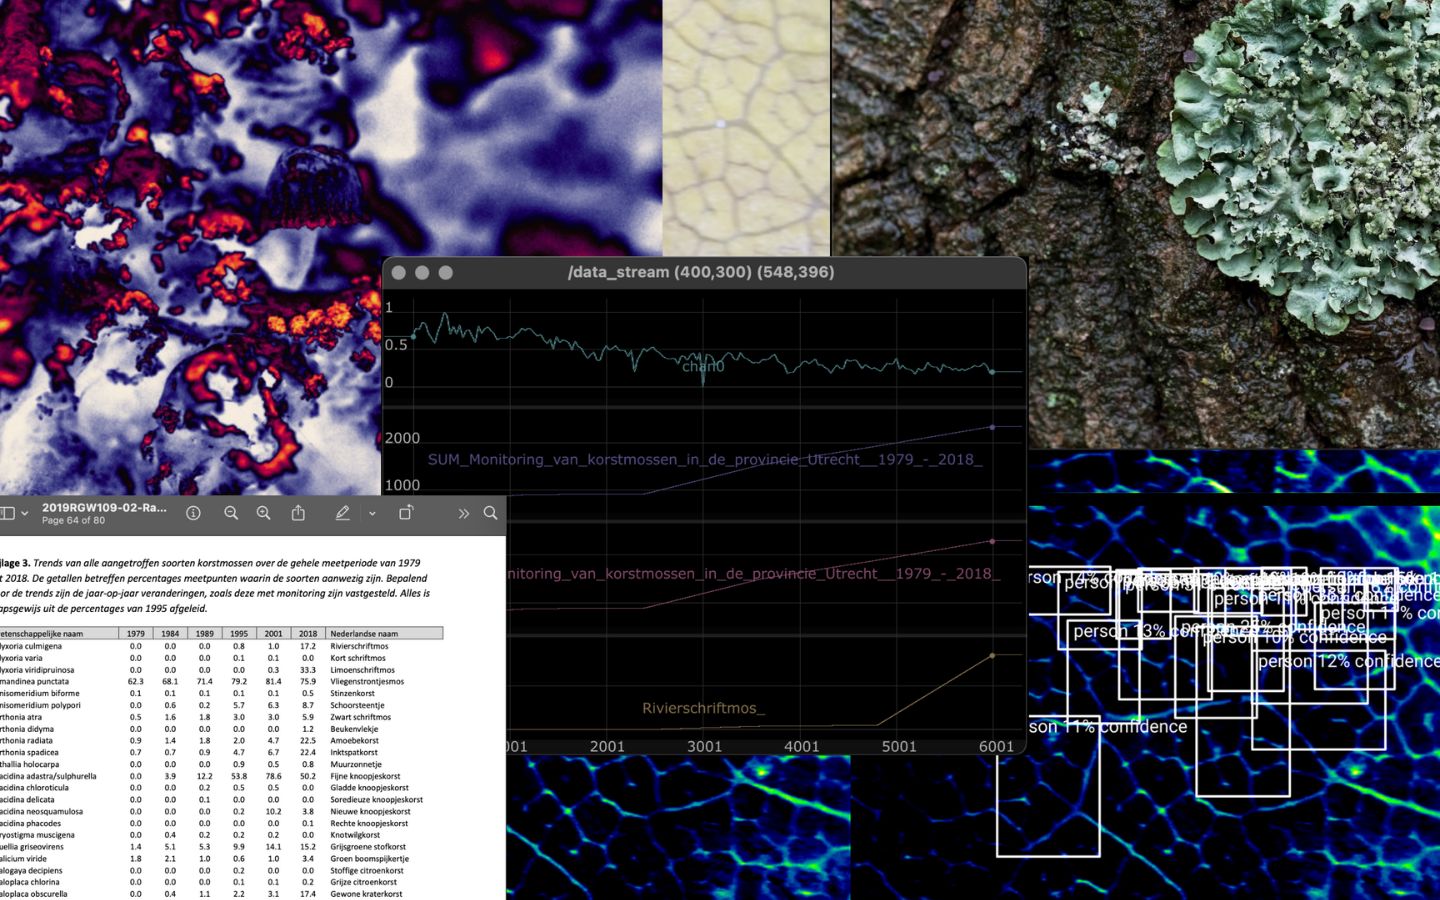Activate the Markup pencil tool
The width and height of the screenshot is (1440, 900).
pos(342,513)
